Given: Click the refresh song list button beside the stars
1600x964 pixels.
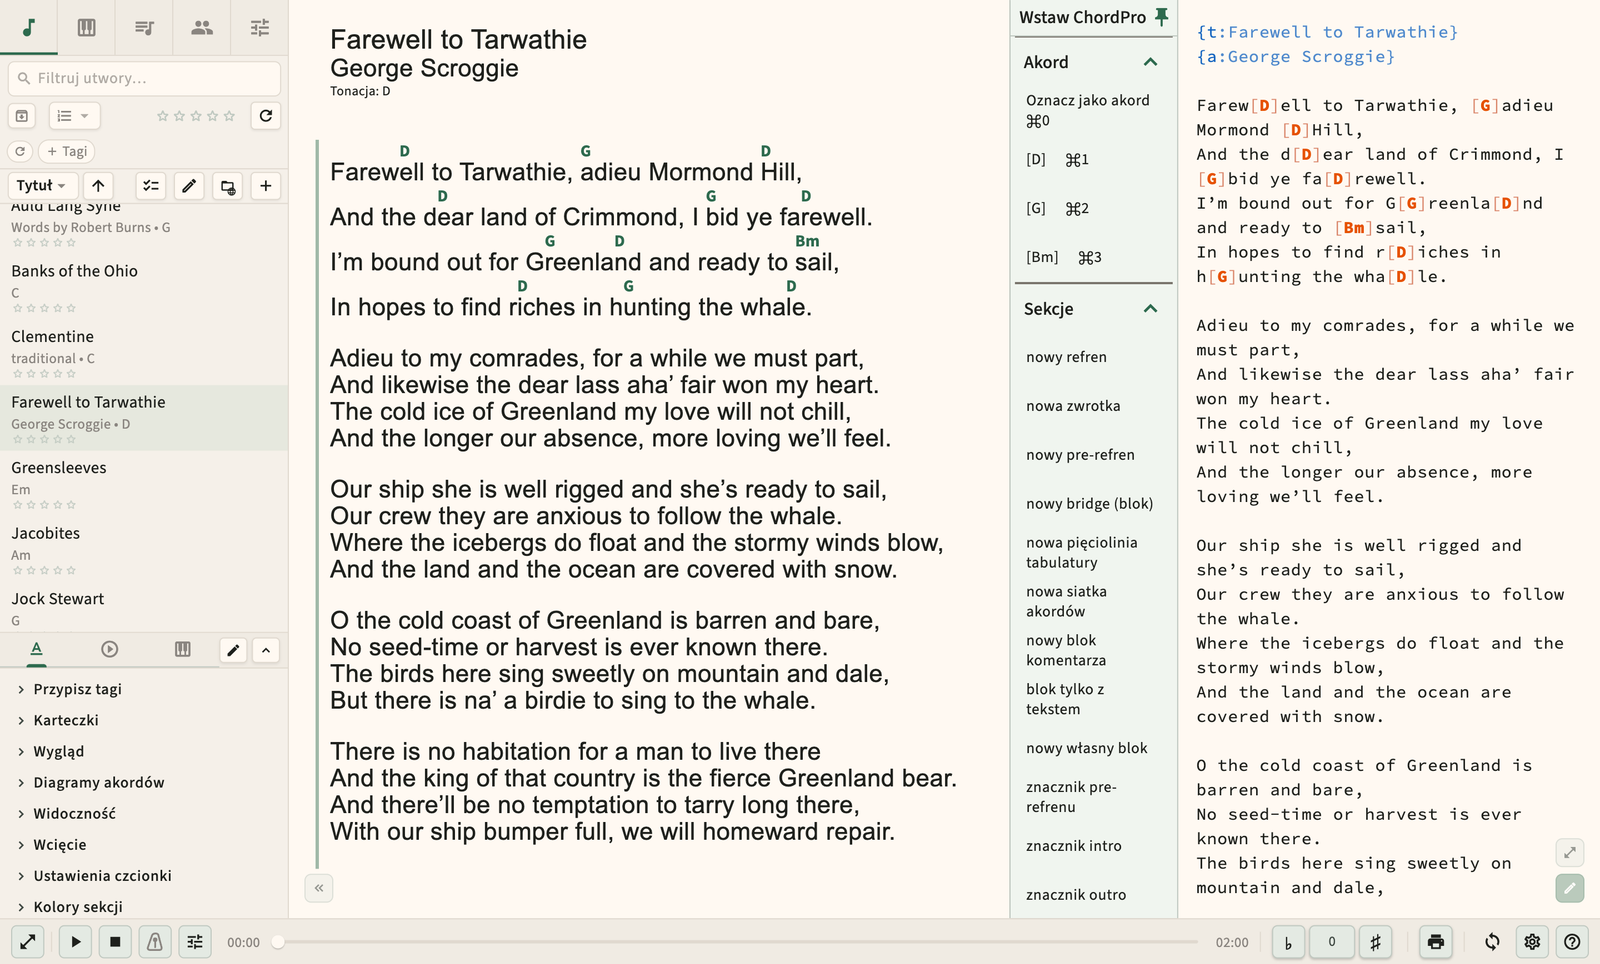Looking at the screenshot, I should [x=266, y=116].
